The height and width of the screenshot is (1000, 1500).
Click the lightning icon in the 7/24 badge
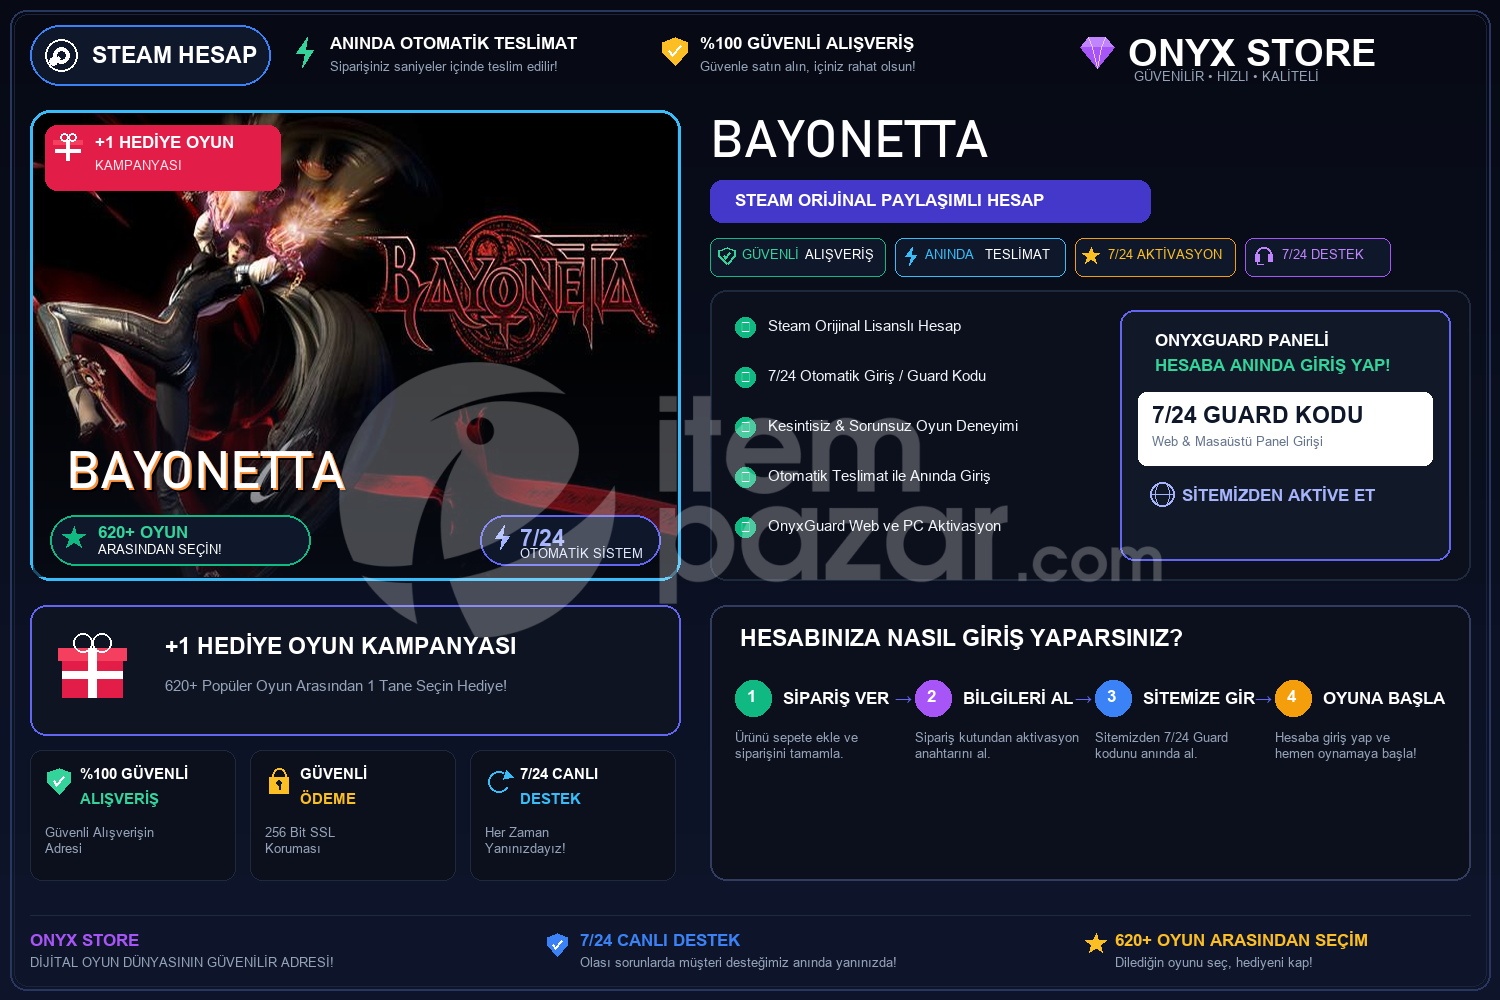pyautogui.click(x=502, y=538)
